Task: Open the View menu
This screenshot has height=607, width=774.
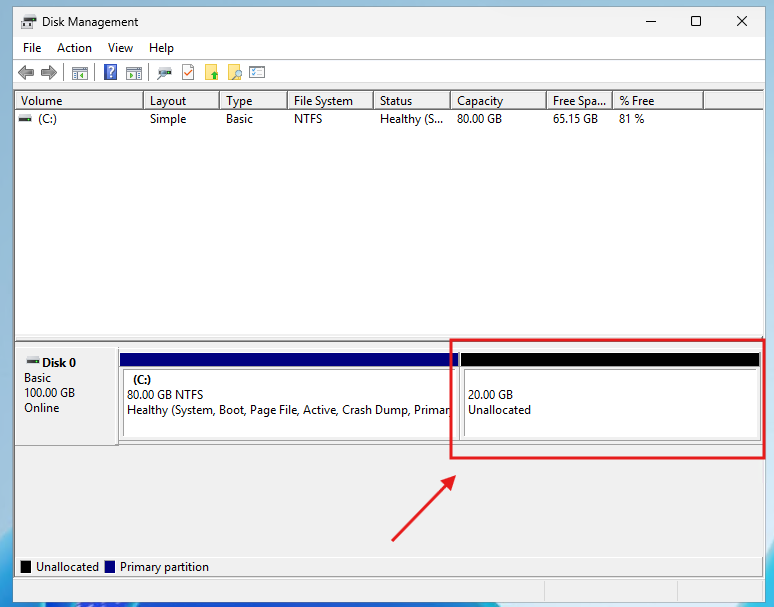Action: (120, 48)
